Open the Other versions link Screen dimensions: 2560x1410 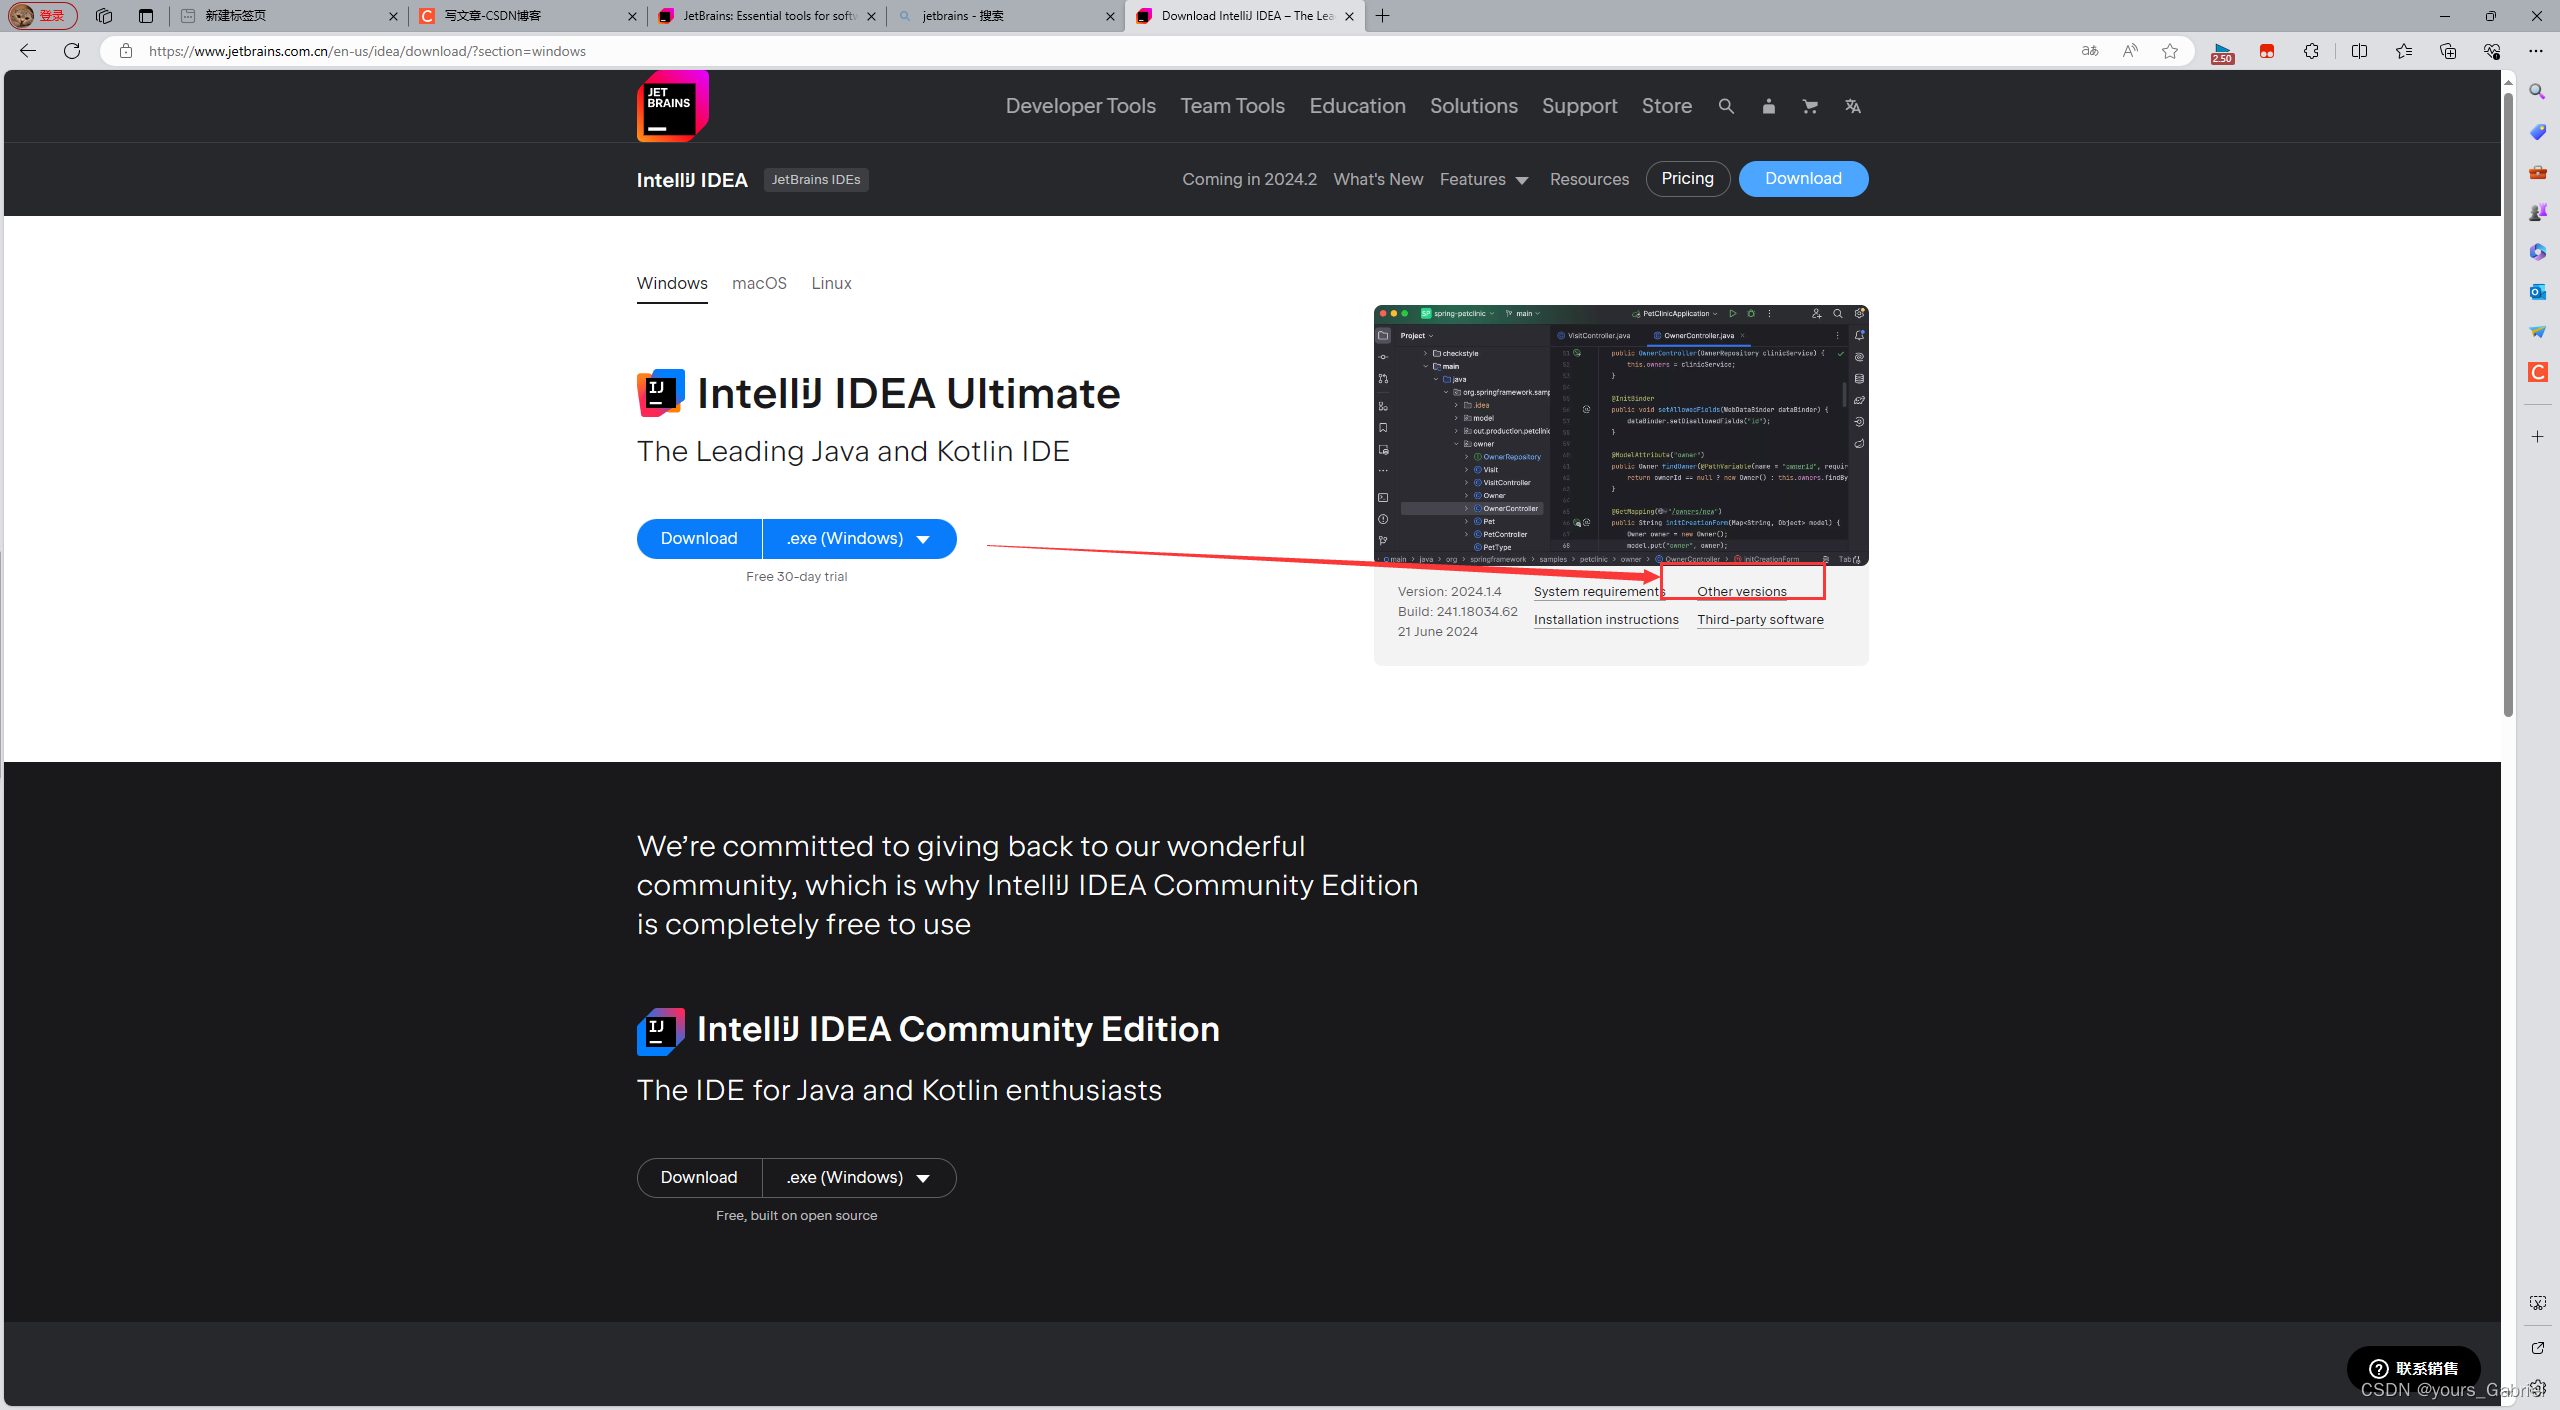pyautogui.click(x=1741, y=592)
